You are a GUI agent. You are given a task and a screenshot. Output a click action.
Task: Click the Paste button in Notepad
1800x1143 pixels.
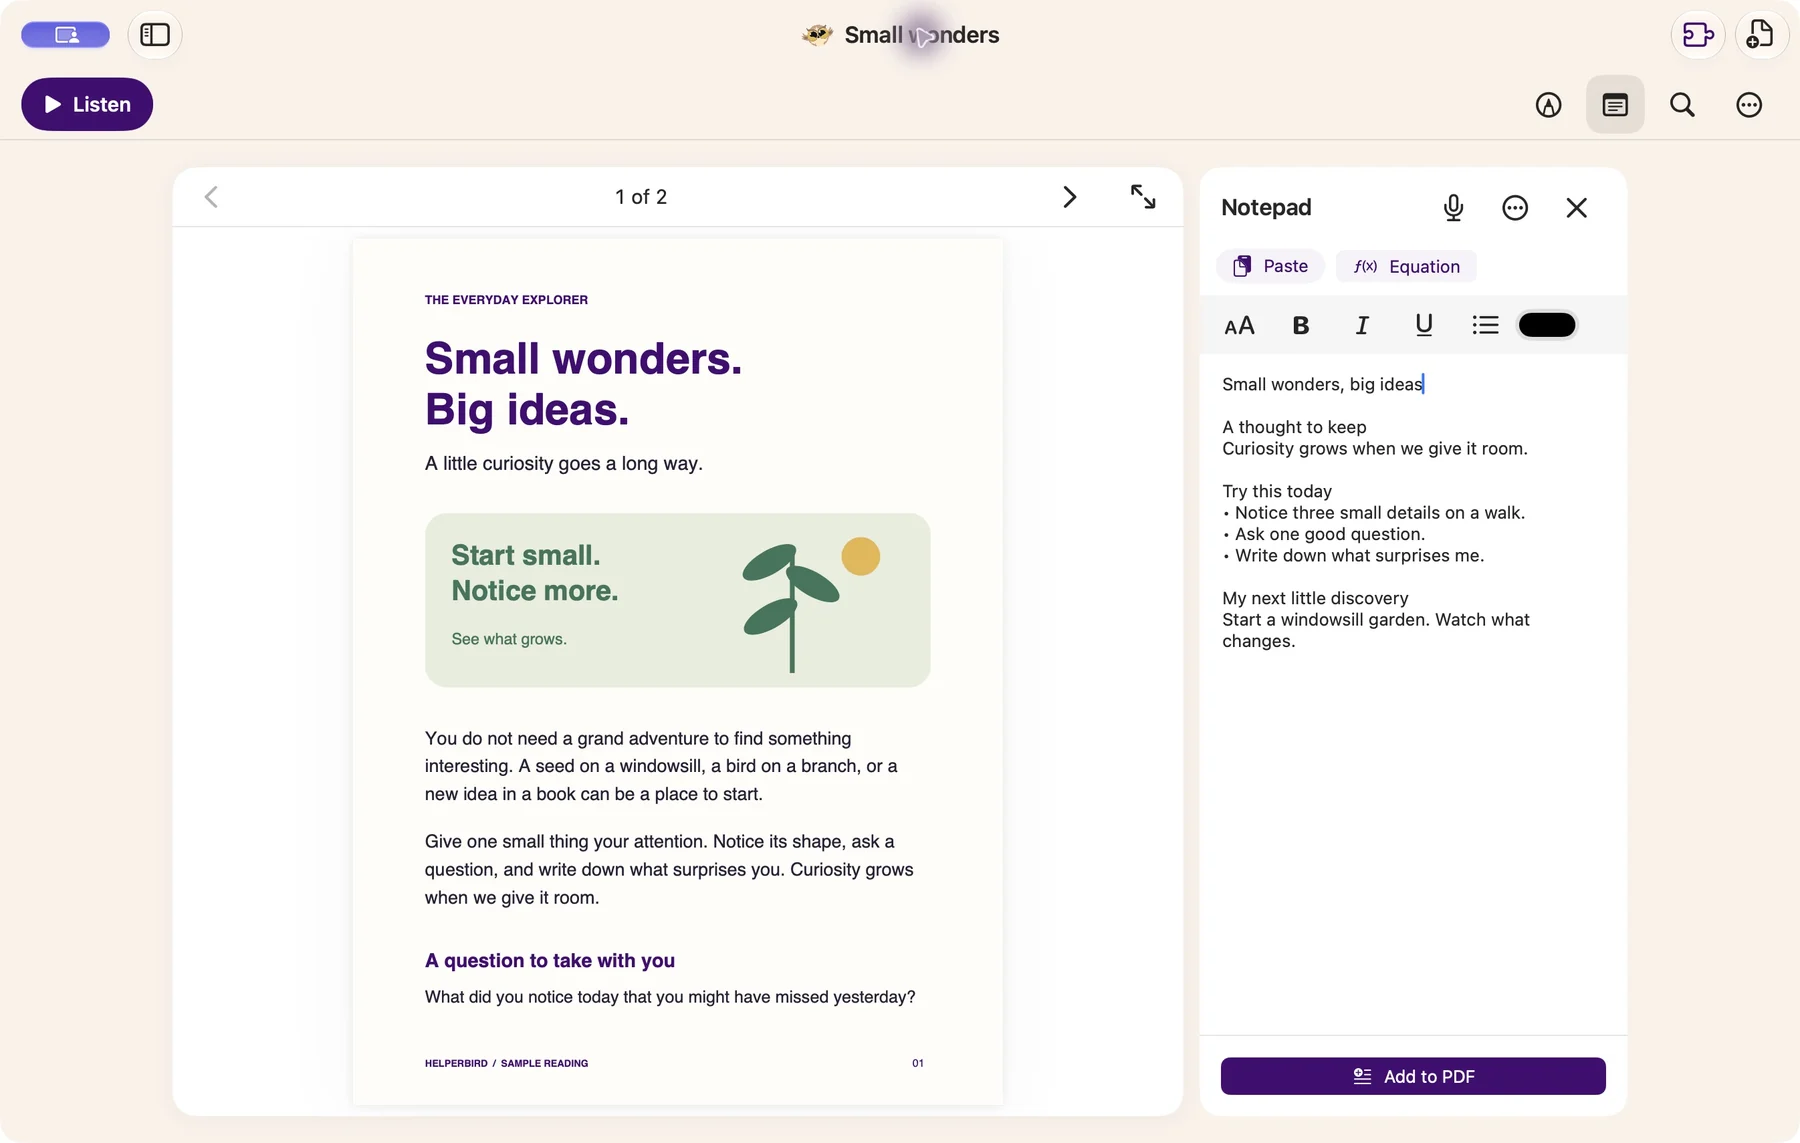coord(1270,266)
